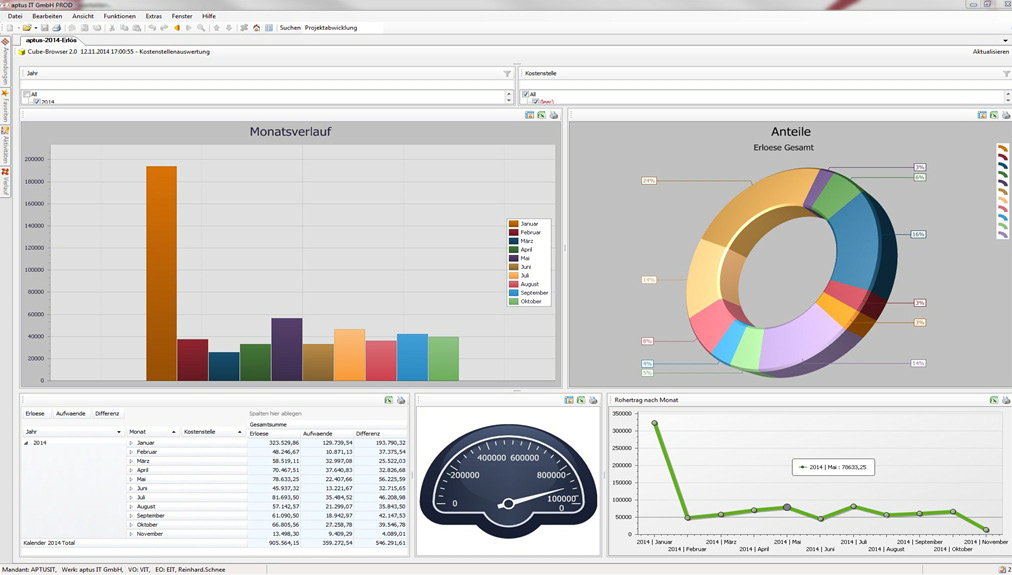Click the Differenz field button above pivot table
The height and width of the screenshot is (575, 1012).
point(107,413)
